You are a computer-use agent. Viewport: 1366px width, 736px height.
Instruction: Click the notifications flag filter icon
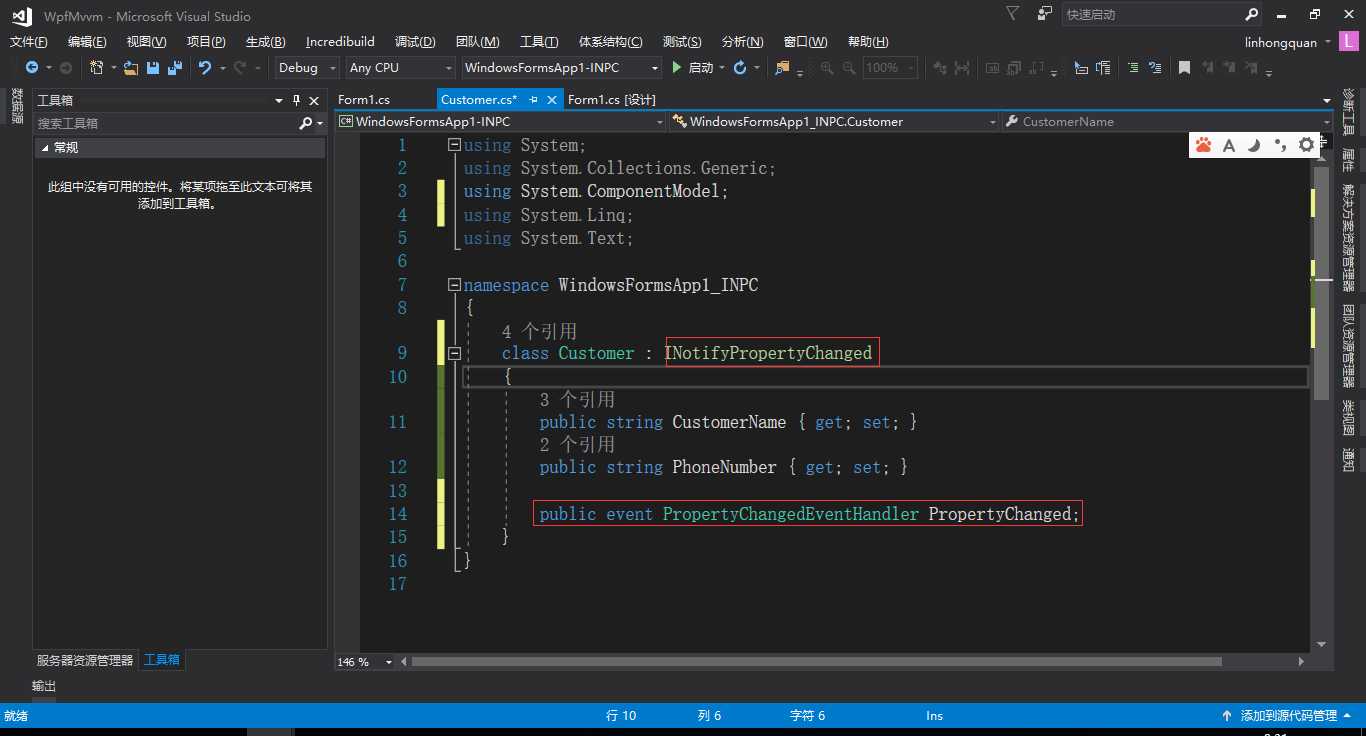pos(1013,14)
